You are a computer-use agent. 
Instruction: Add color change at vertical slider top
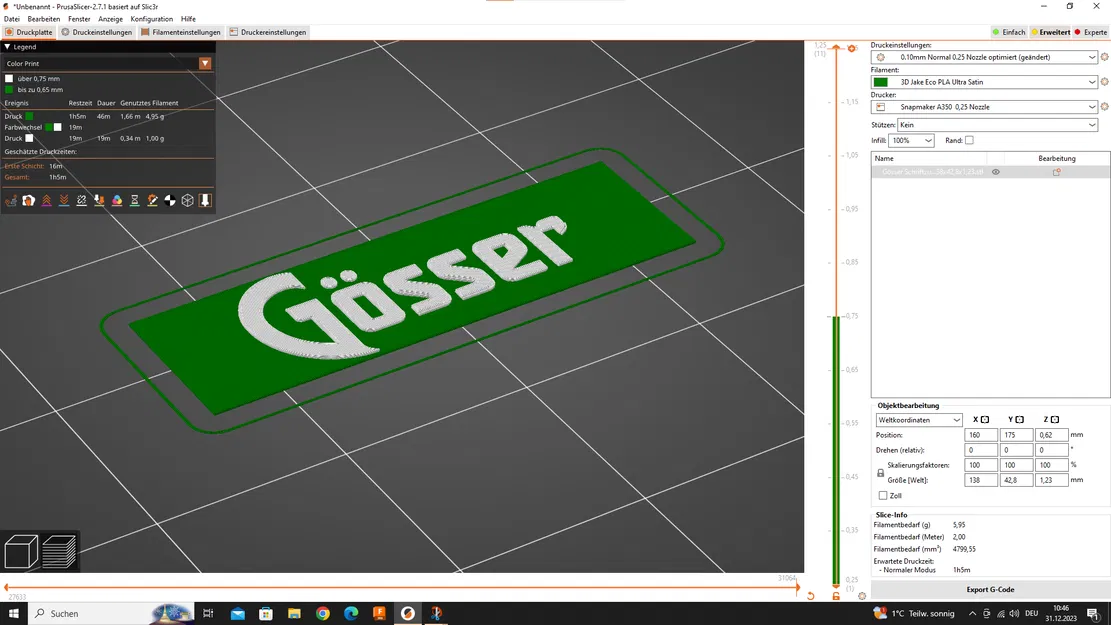coord(852,48)
